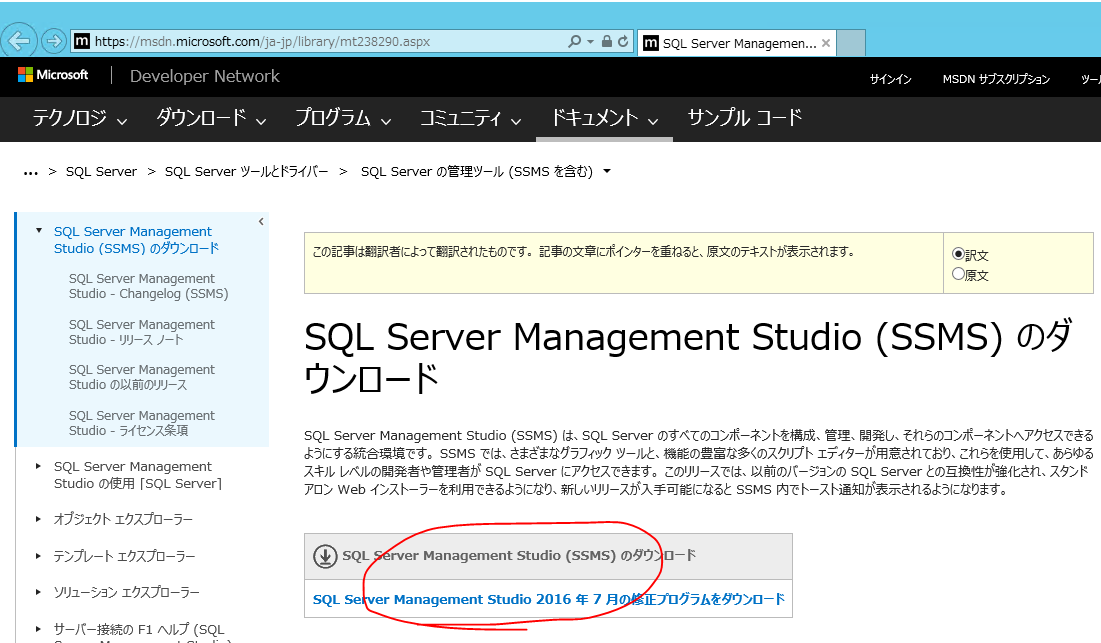
Task: Click the Microsoft logo
Action: 53,74
